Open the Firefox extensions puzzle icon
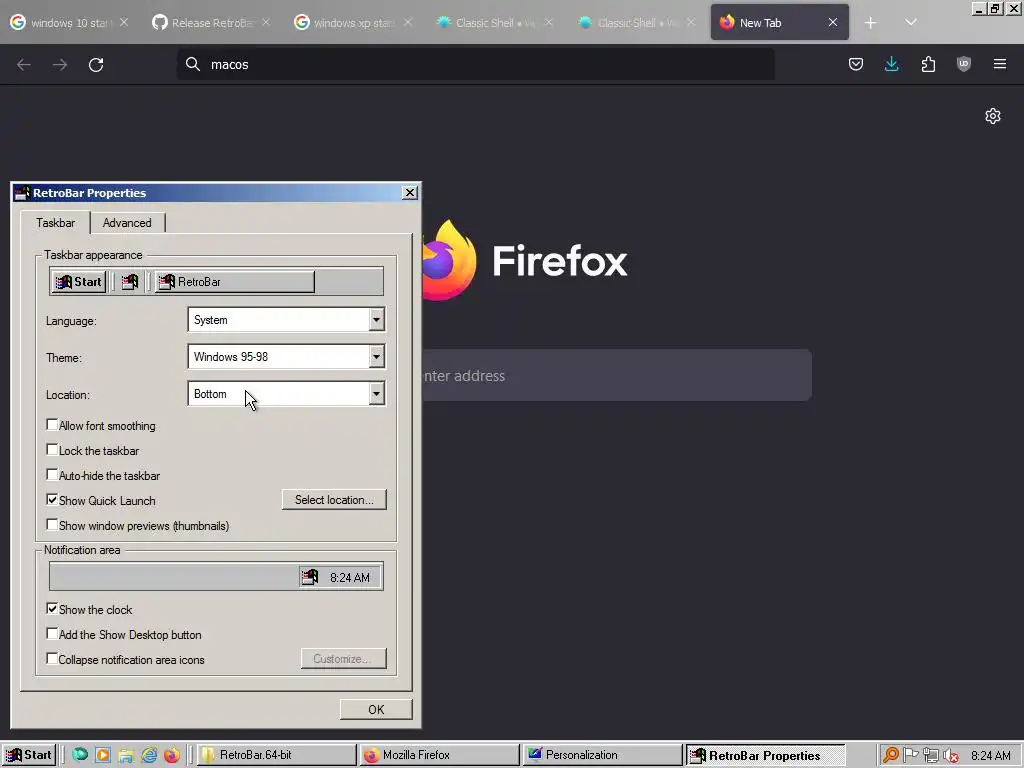This screenshot has width=1024, height=768. pos(928,64)
